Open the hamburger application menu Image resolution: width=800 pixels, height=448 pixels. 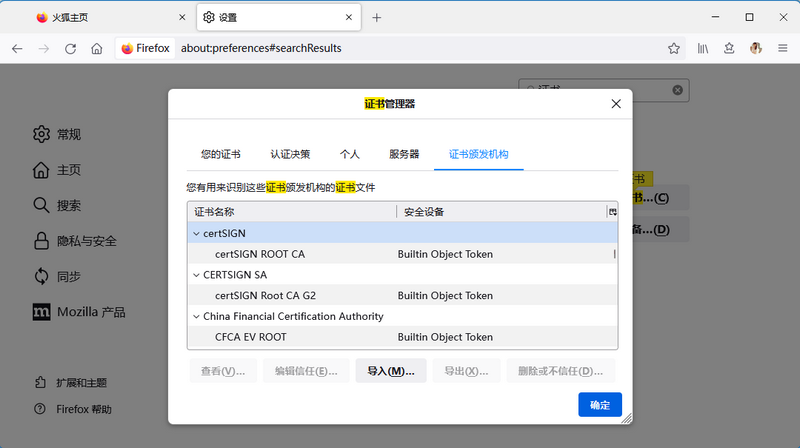(x=782, y=48)
